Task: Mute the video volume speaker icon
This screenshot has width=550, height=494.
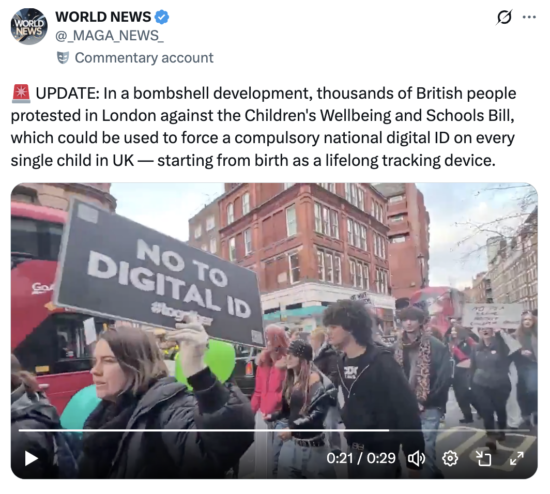Action: tap(416, 458)
